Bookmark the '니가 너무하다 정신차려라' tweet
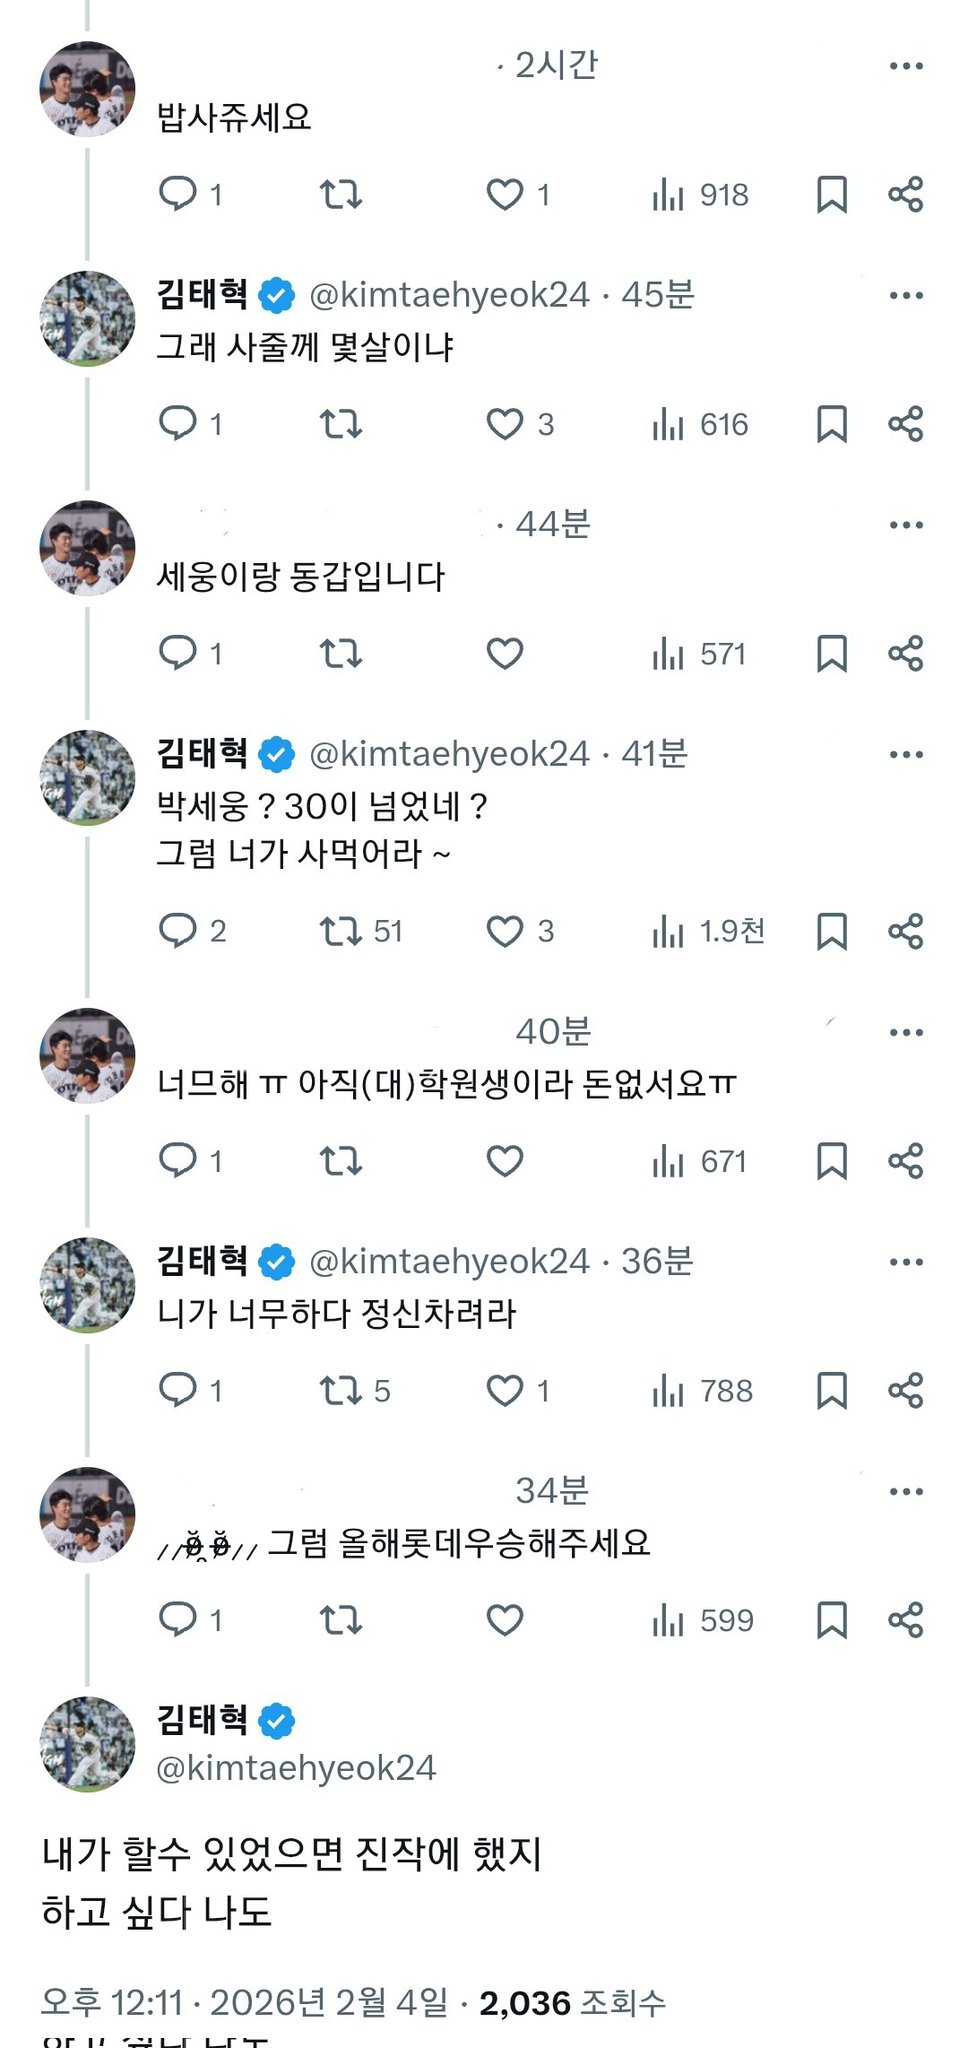This screenshot has width=968, height=2048. pos(831,1390)
